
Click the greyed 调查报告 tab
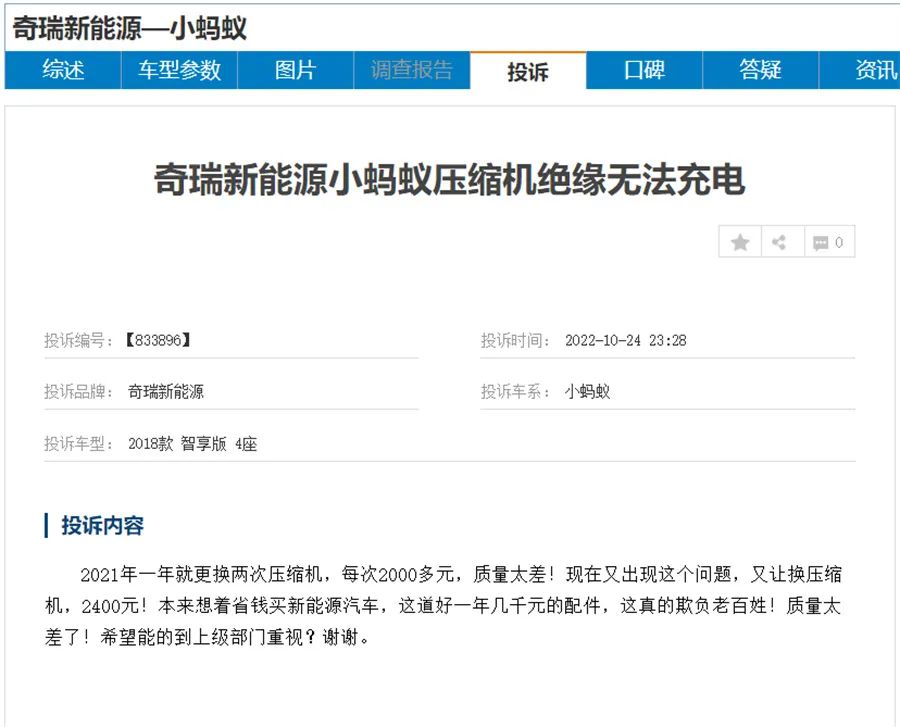click(x=412, y=70)
